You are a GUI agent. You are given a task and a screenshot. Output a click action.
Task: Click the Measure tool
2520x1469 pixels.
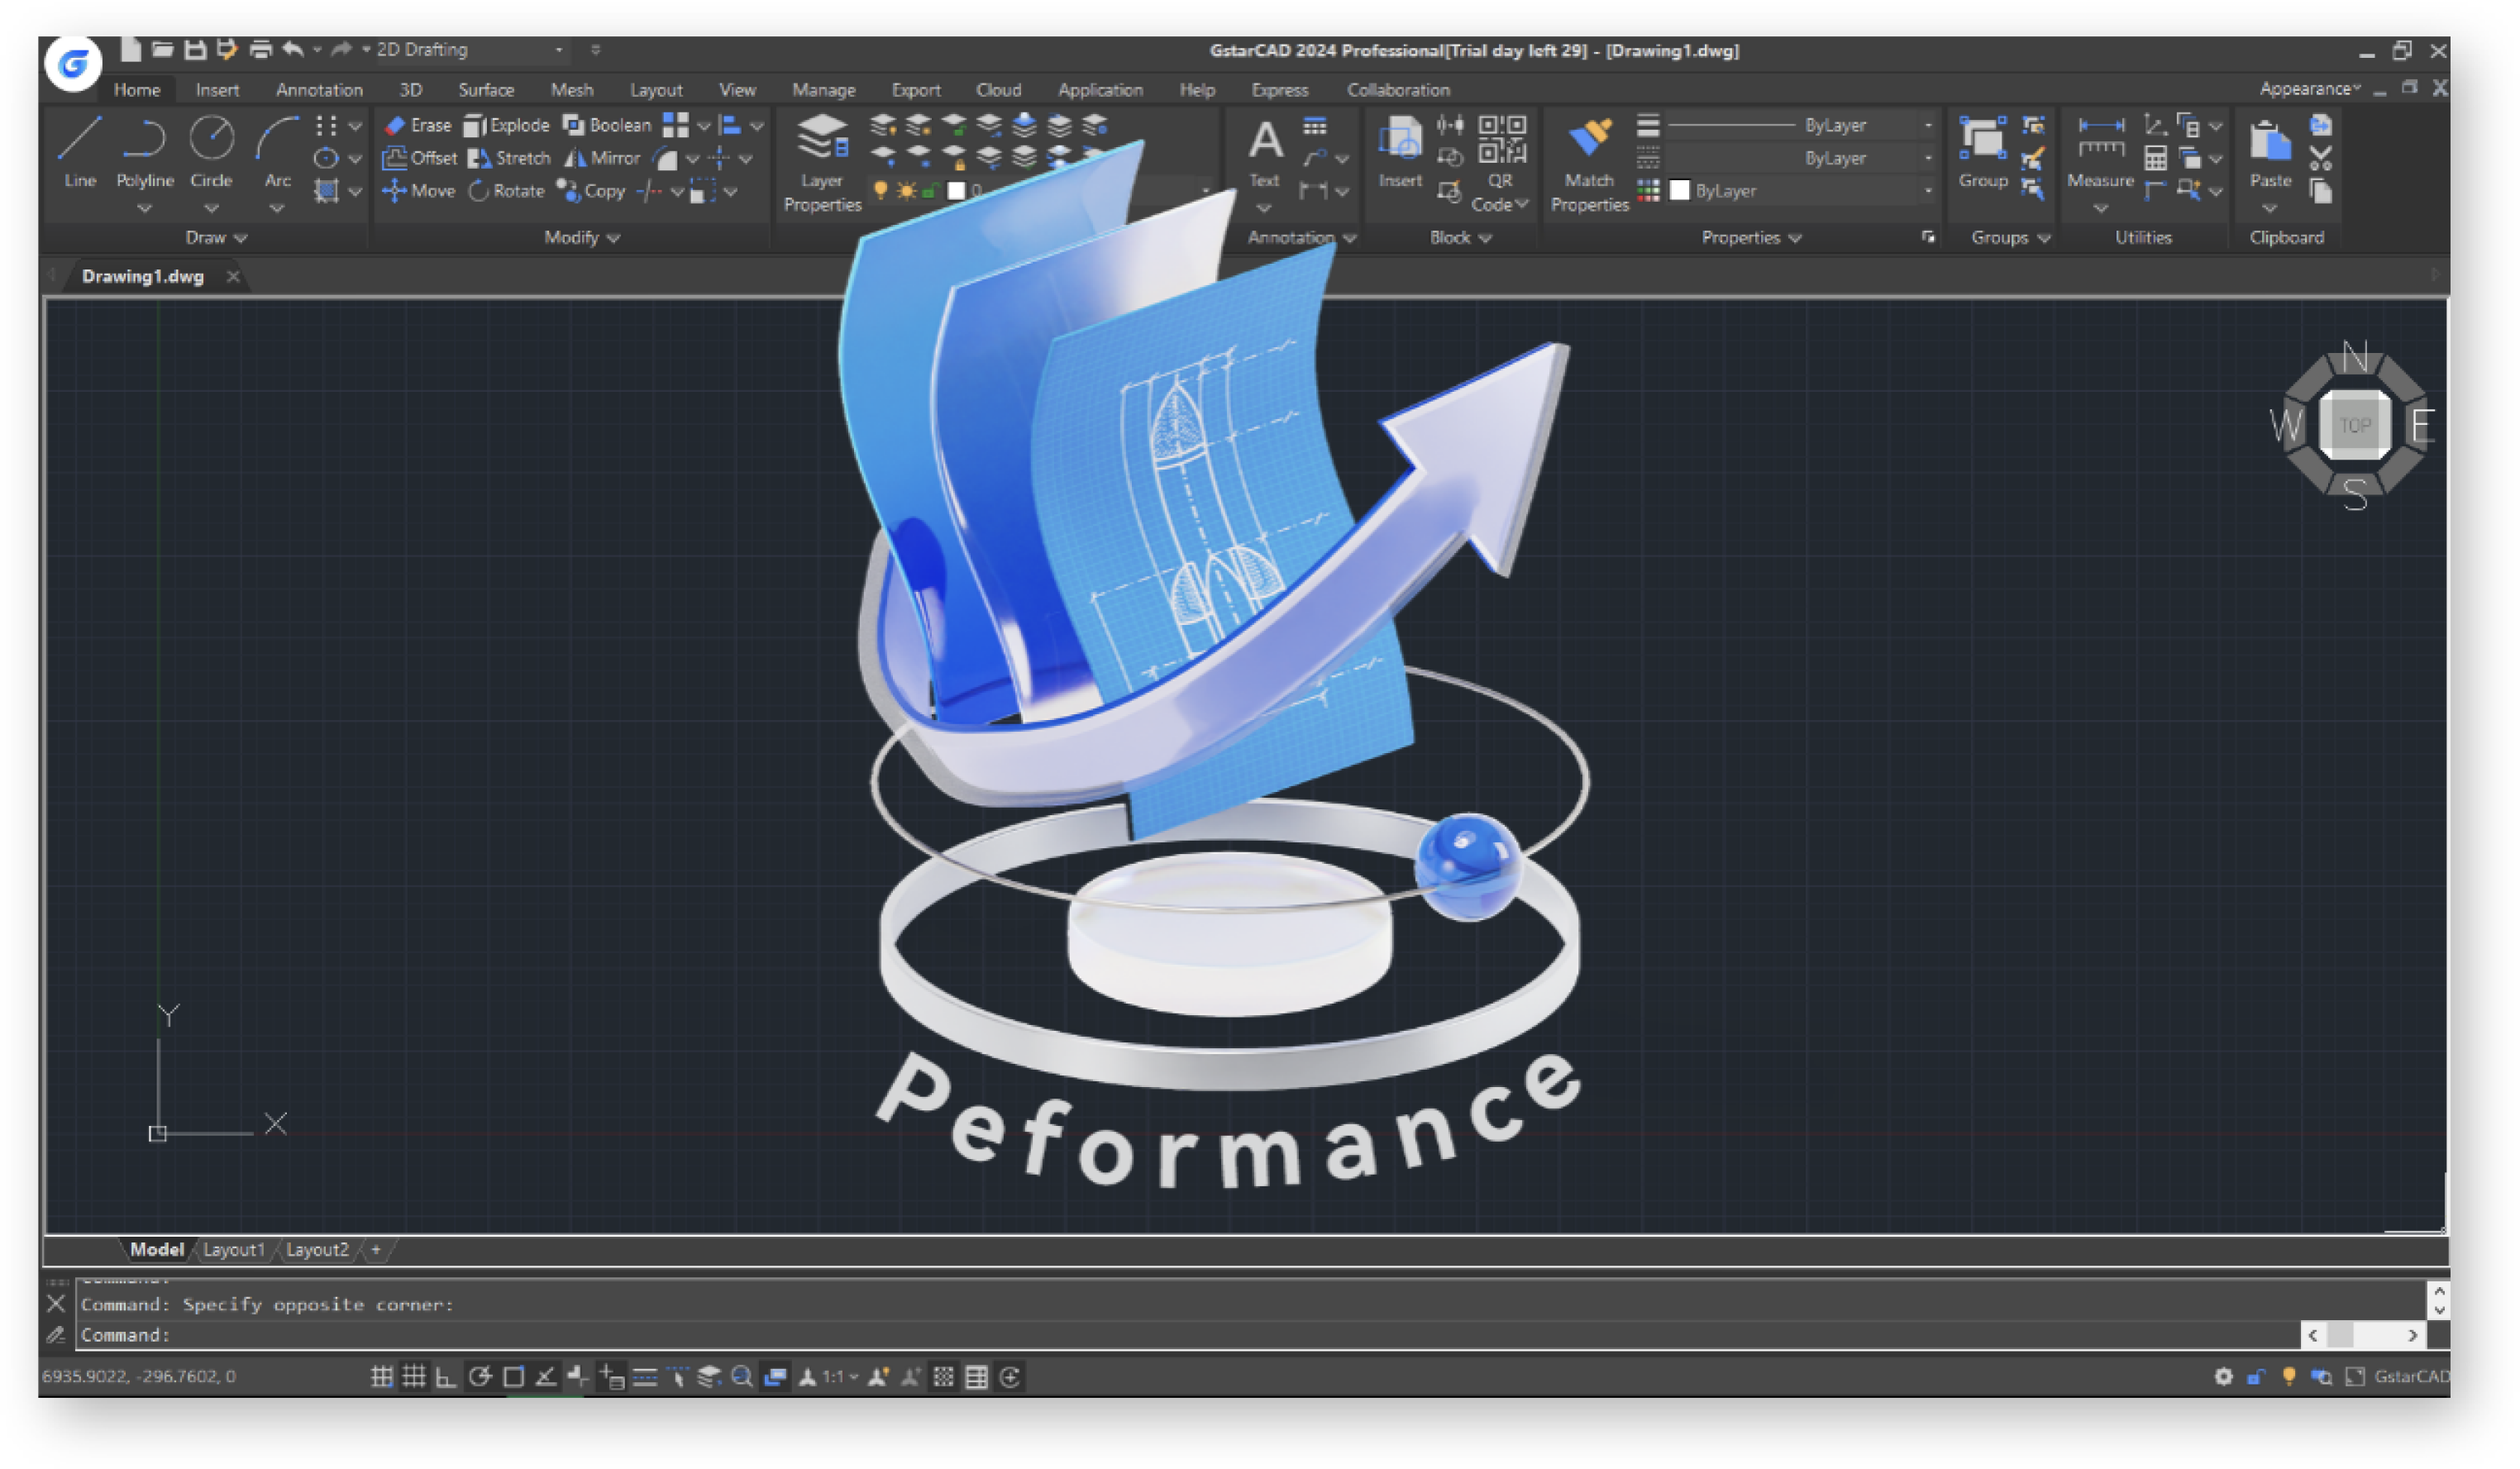click(x=2100, y=152)
